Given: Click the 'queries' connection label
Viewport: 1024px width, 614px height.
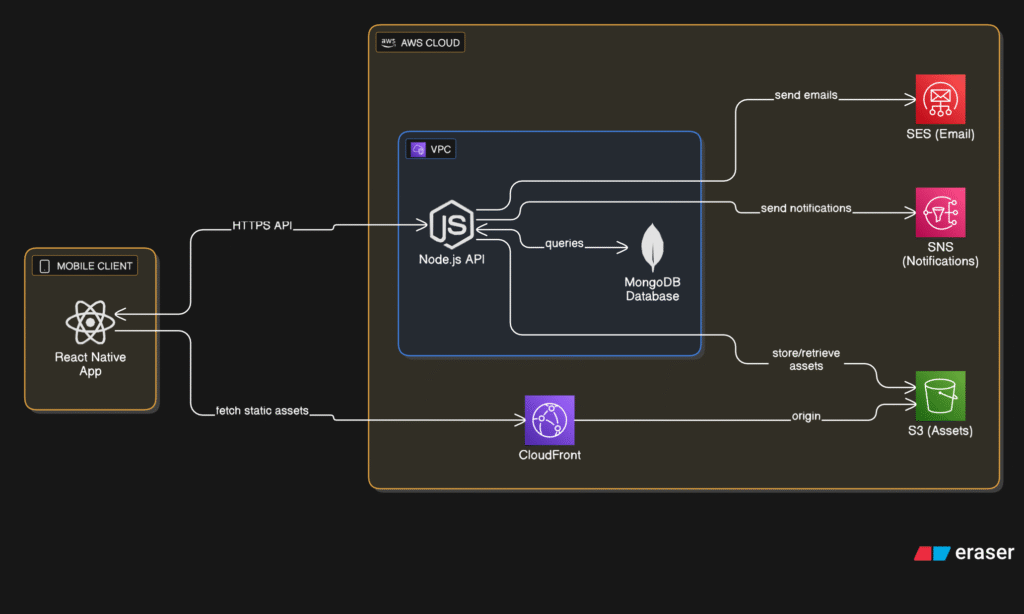Looking at the screenshot, I should coord(564,243).
